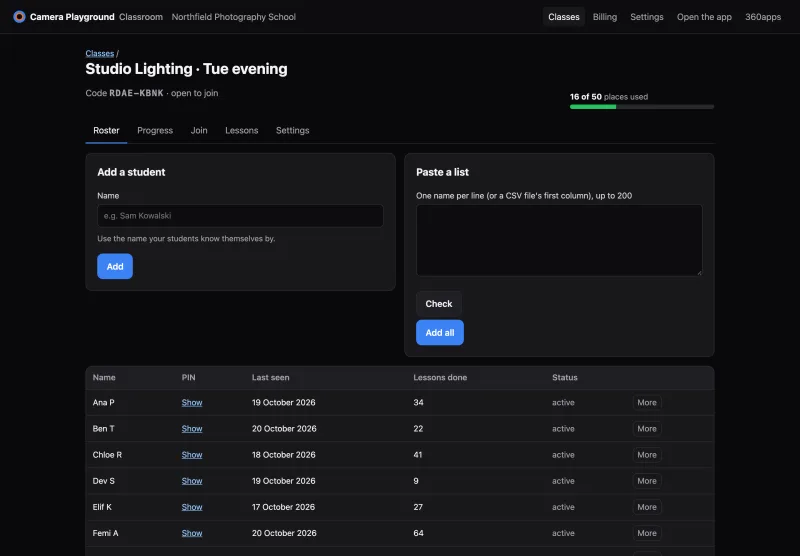Open More menu for Chloe R

coord(647,454)
